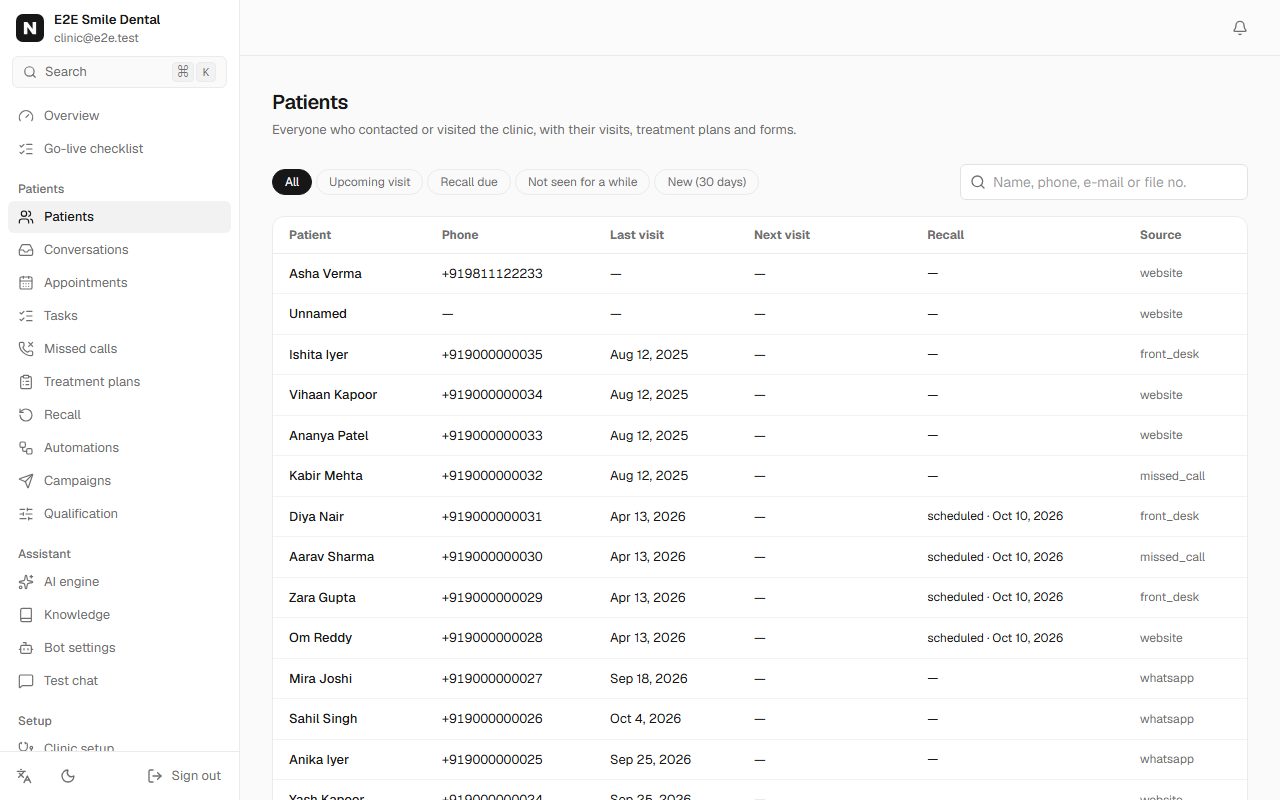Image resolution: width=1280 pixels, height=800 pixels.
Task: Click magnifier icon in sidebar Search
Action: coord(30,72)
